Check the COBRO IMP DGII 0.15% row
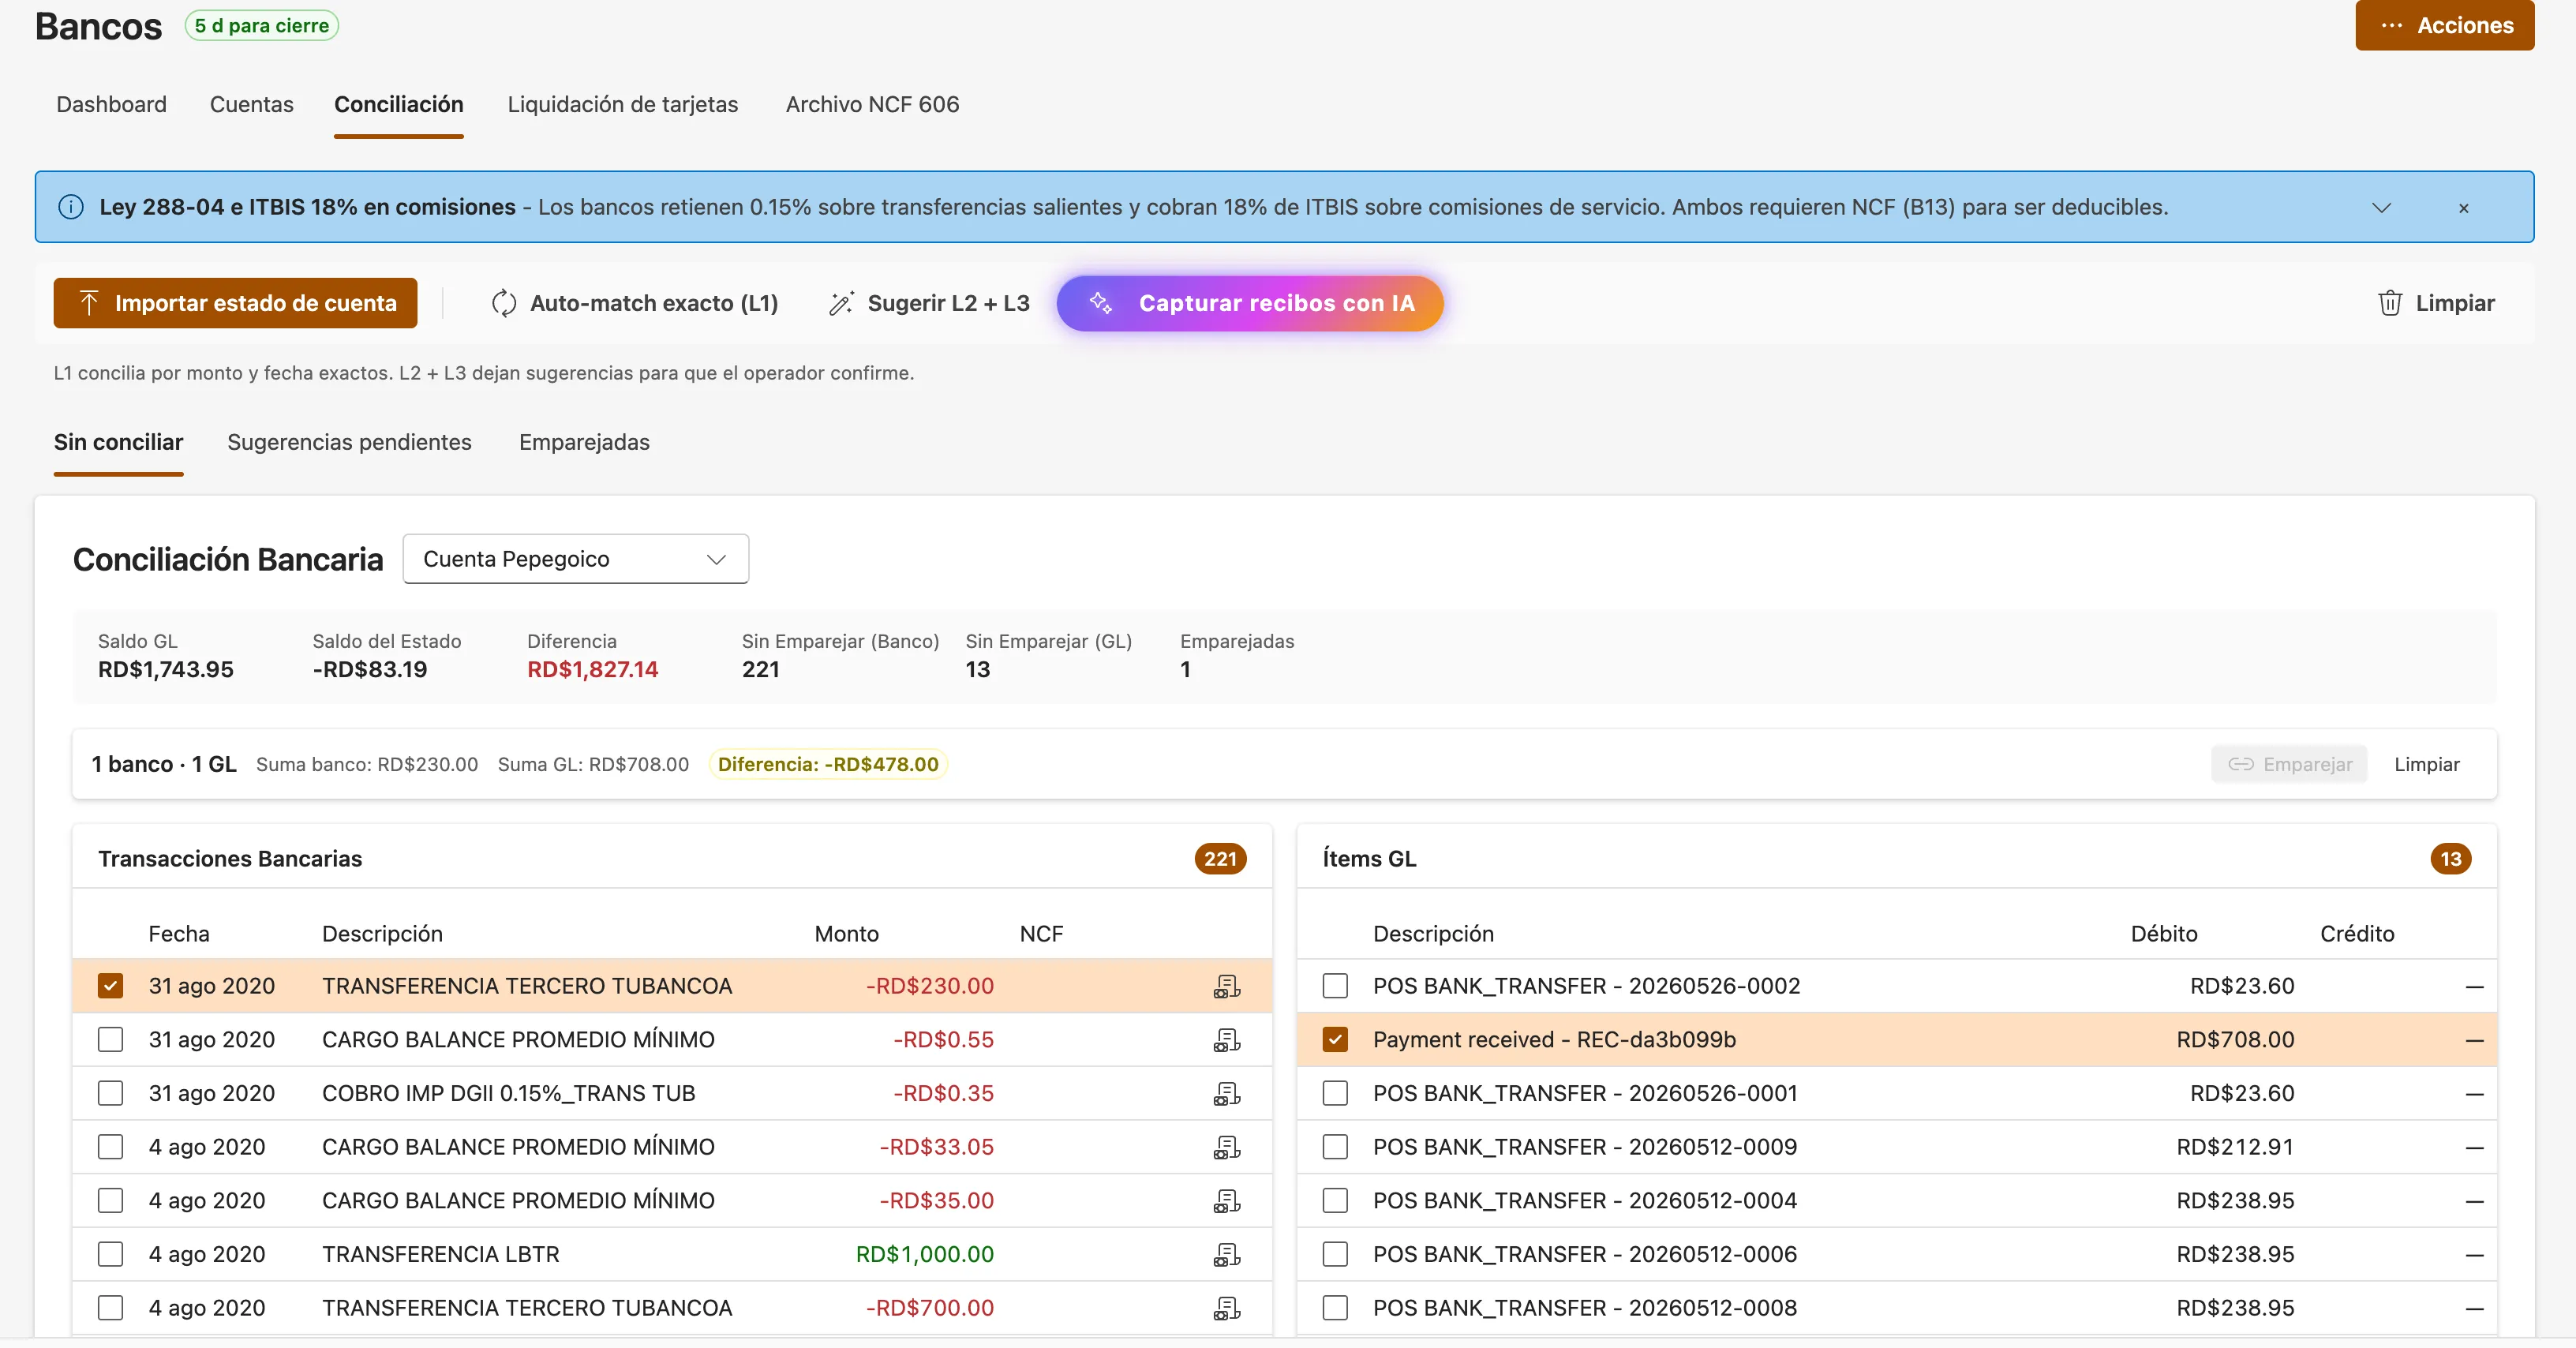The image size is (2576, 1348). (111, 1094)
